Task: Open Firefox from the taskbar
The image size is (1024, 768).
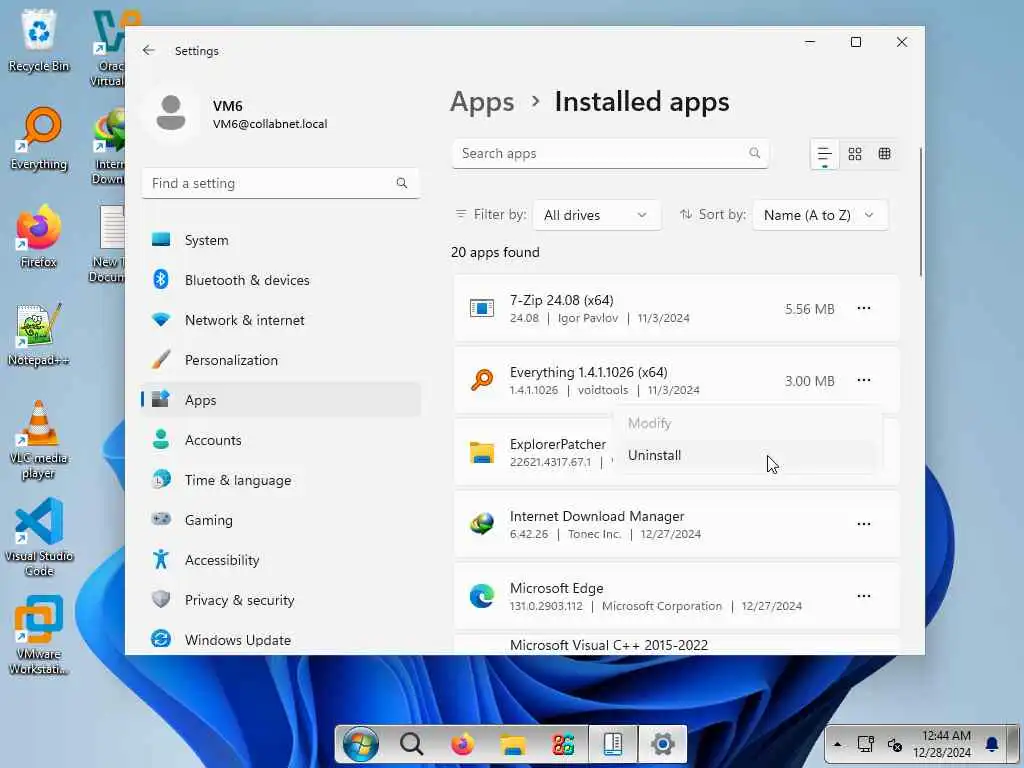Action: [x=462, y=744]
